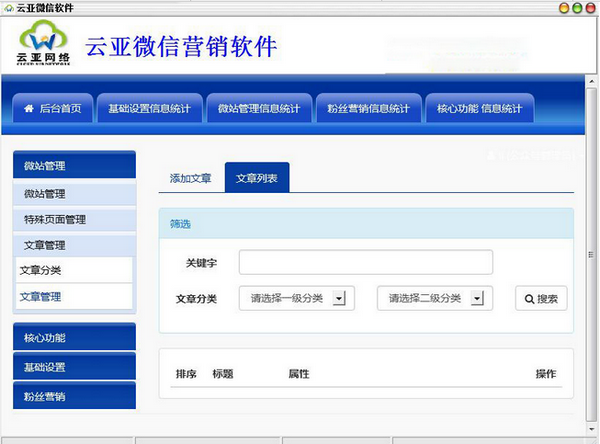600x444 pixels.
Task: Click the 关键字 input field
Action: click(x=366, y=262)
